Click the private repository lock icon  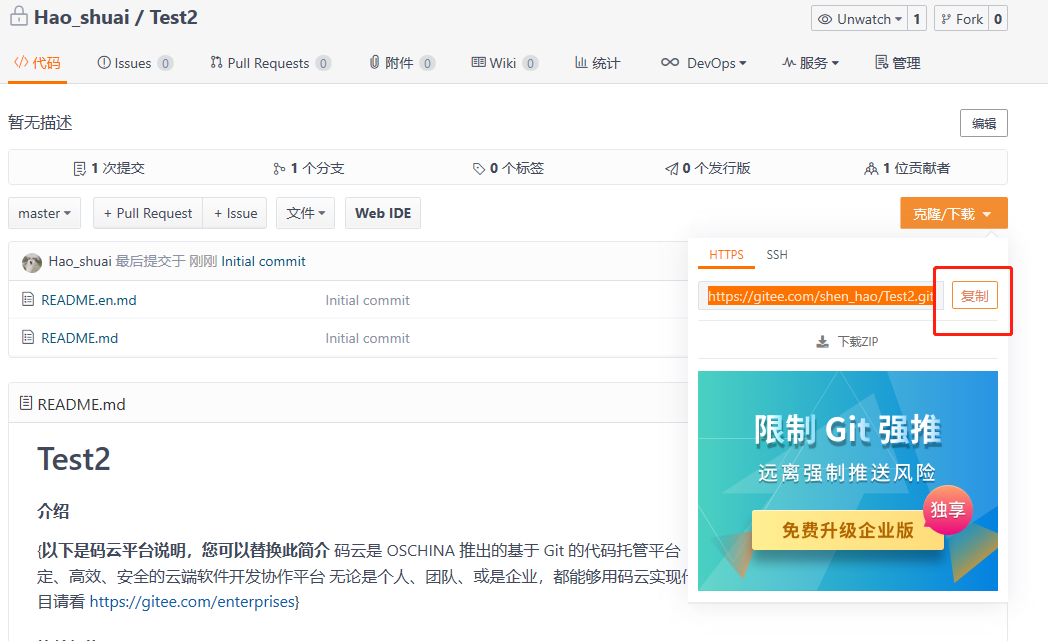pos(19,16)
